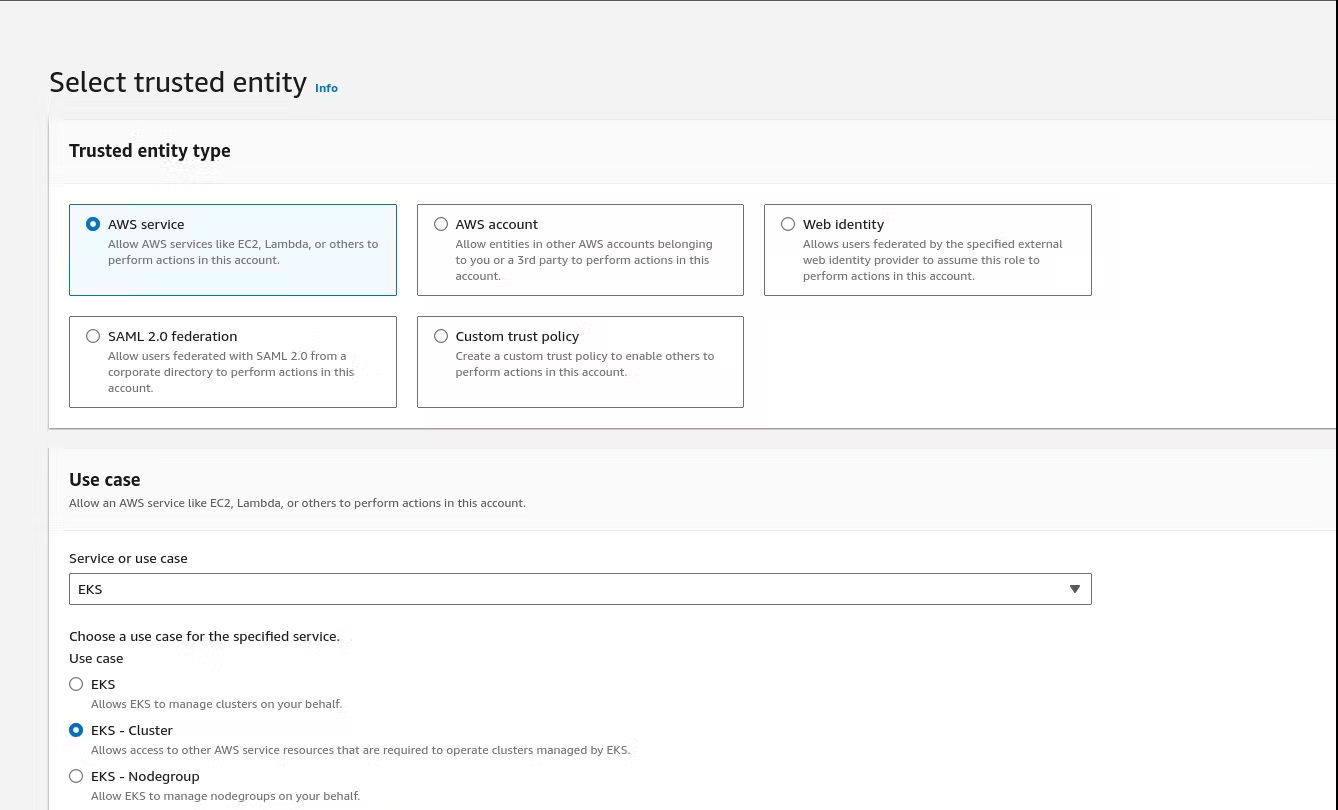
Task: Click 'Allows EKS to manage clusters on your behalf.'
Action: click(x=216, y=704)
